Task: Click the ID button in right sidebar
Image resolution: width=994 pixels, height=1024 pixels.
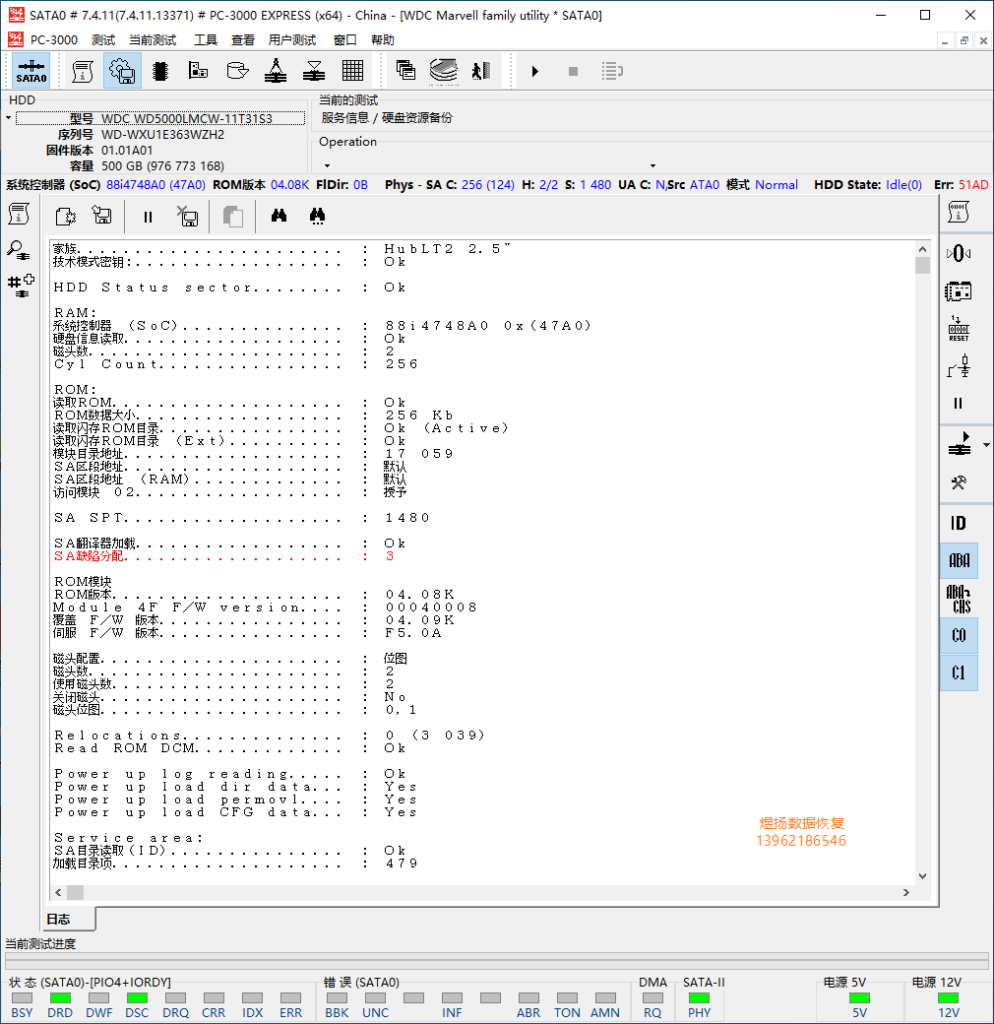Action: pyautogui.click(x=958, y=523)
